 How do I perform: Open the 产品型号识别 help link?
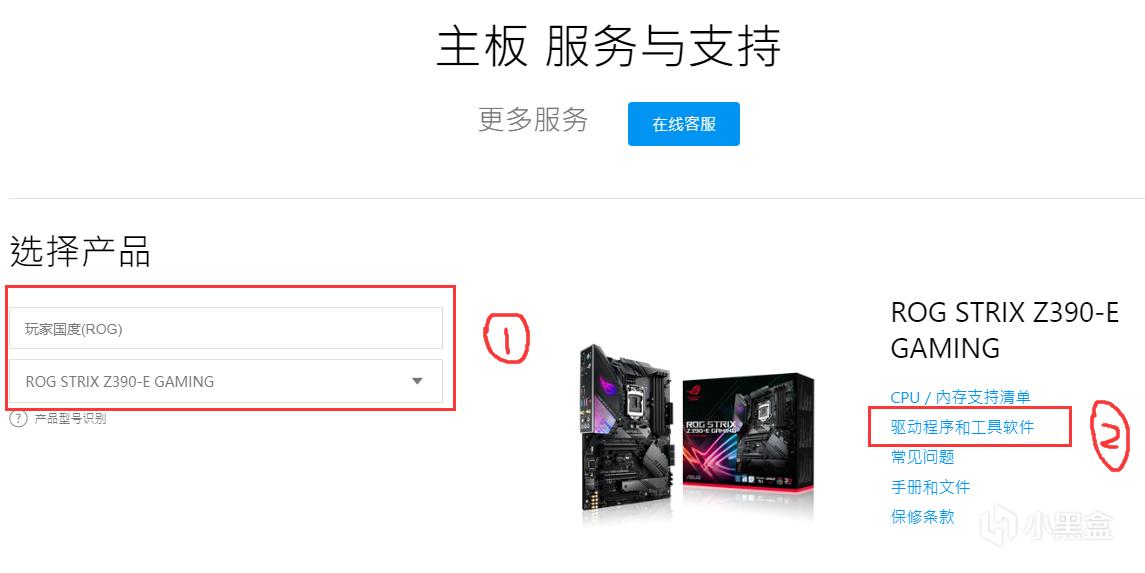70,419
